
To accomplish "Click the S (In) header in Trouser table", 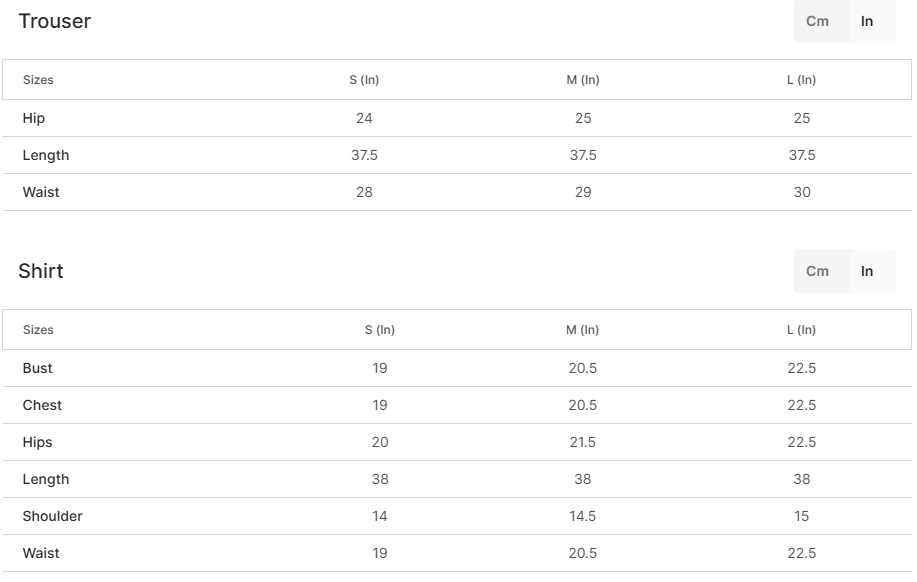I will (x=364, y=80).
